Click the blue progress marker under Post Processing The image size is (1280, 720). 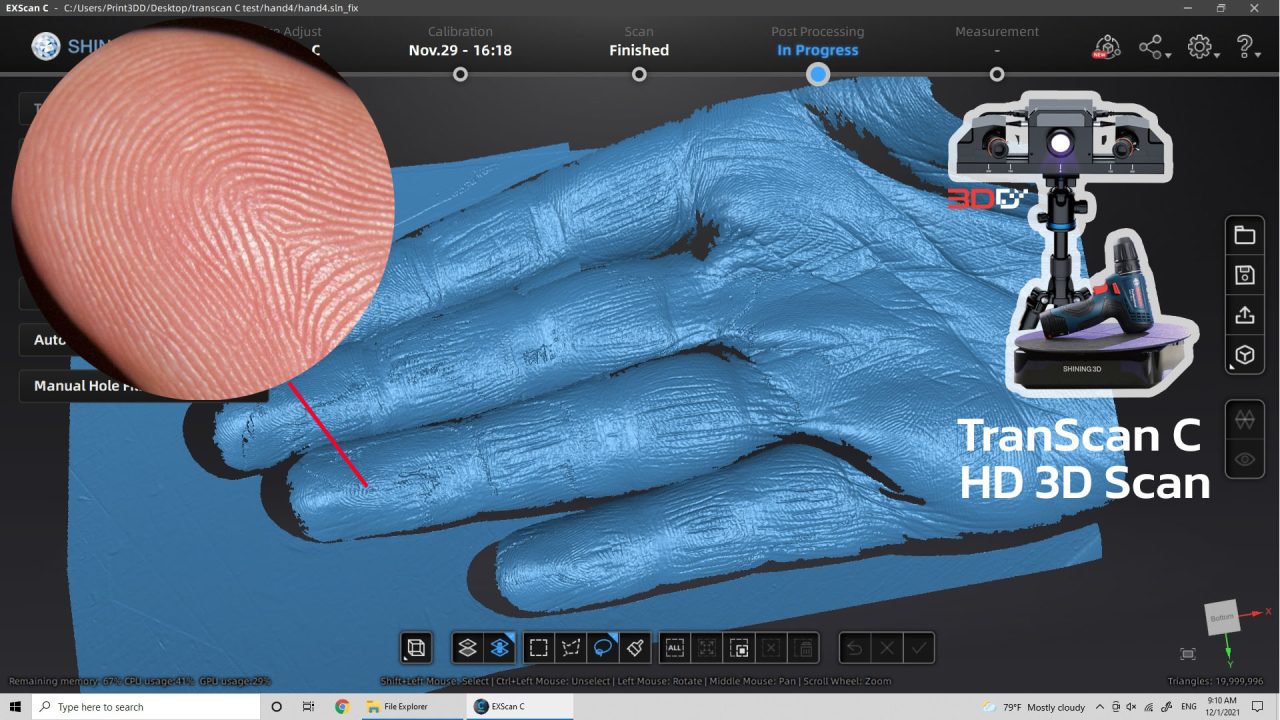point(817,74)
